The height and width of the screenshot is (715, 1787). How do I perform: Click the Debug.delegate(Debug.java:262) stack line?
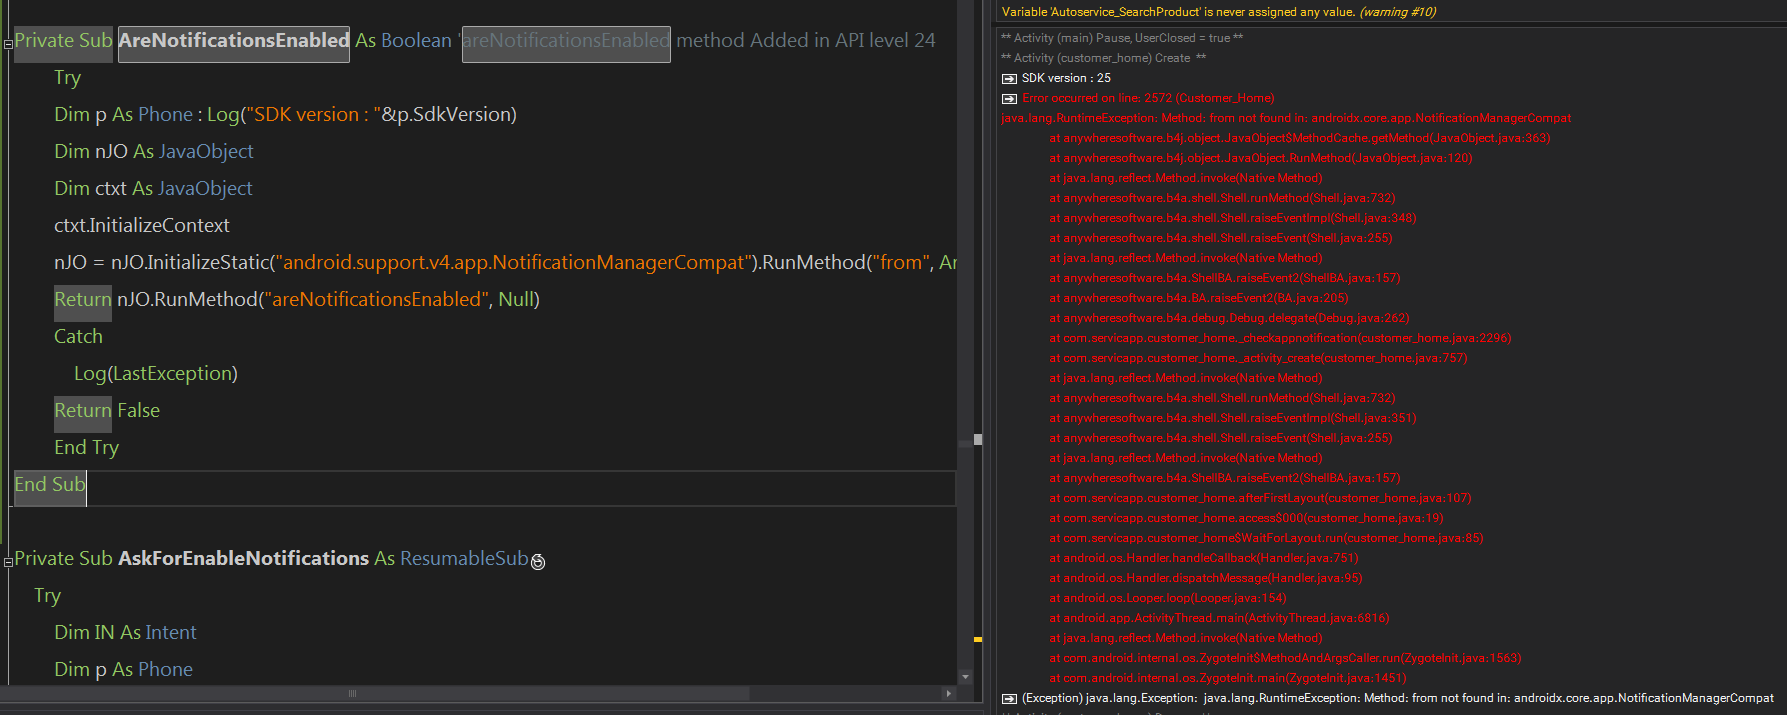pos(1229,318)
